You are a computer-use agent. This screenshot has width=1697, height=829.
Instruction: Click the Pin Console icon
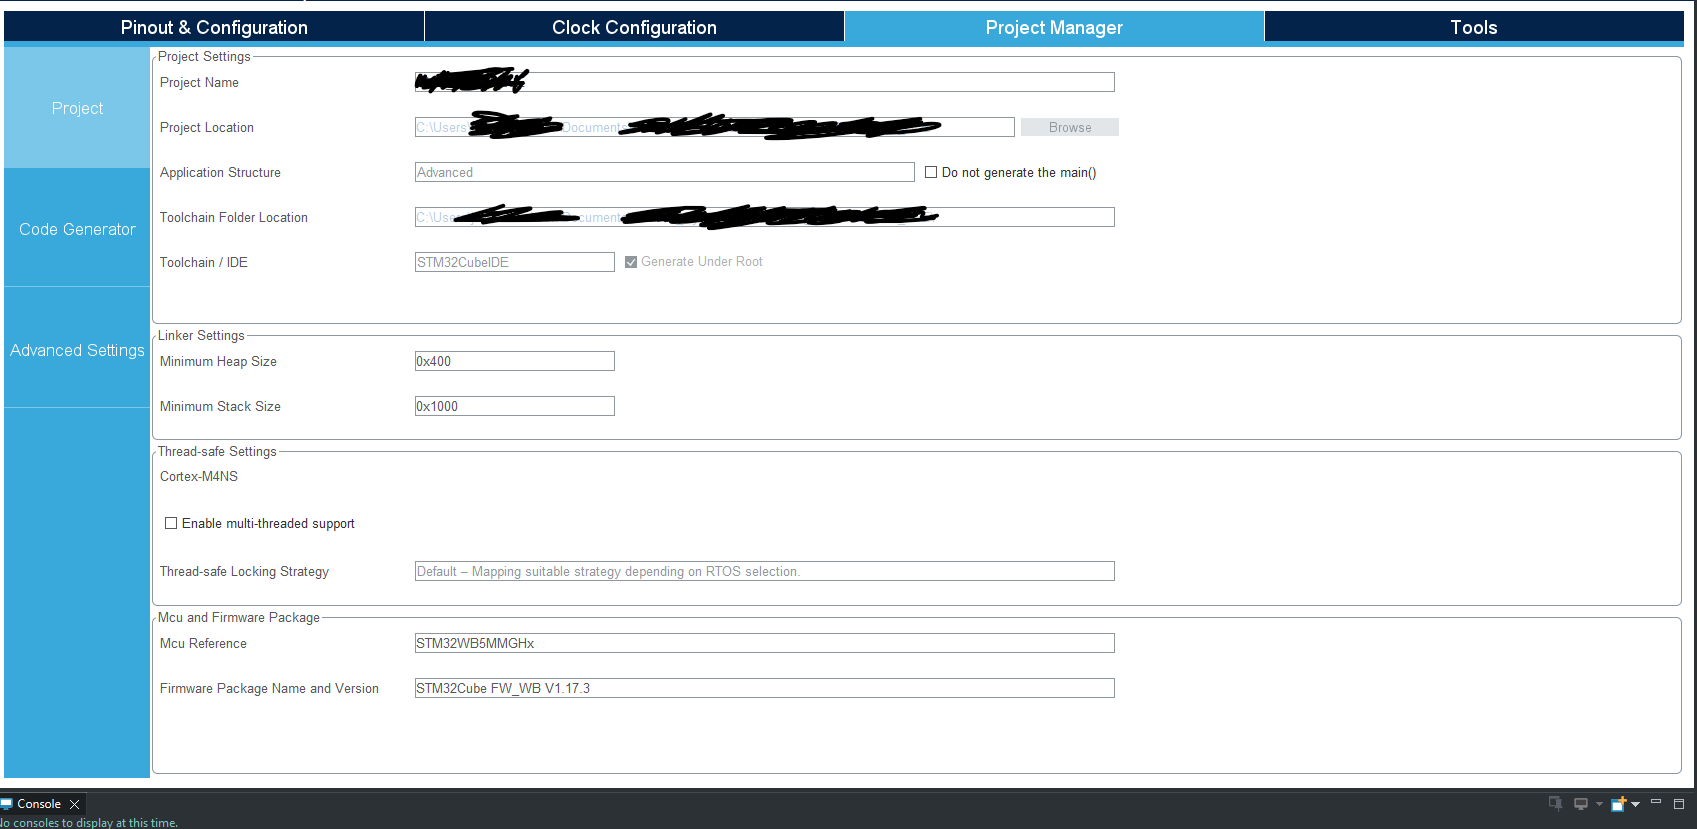(x=1555, y=803)
